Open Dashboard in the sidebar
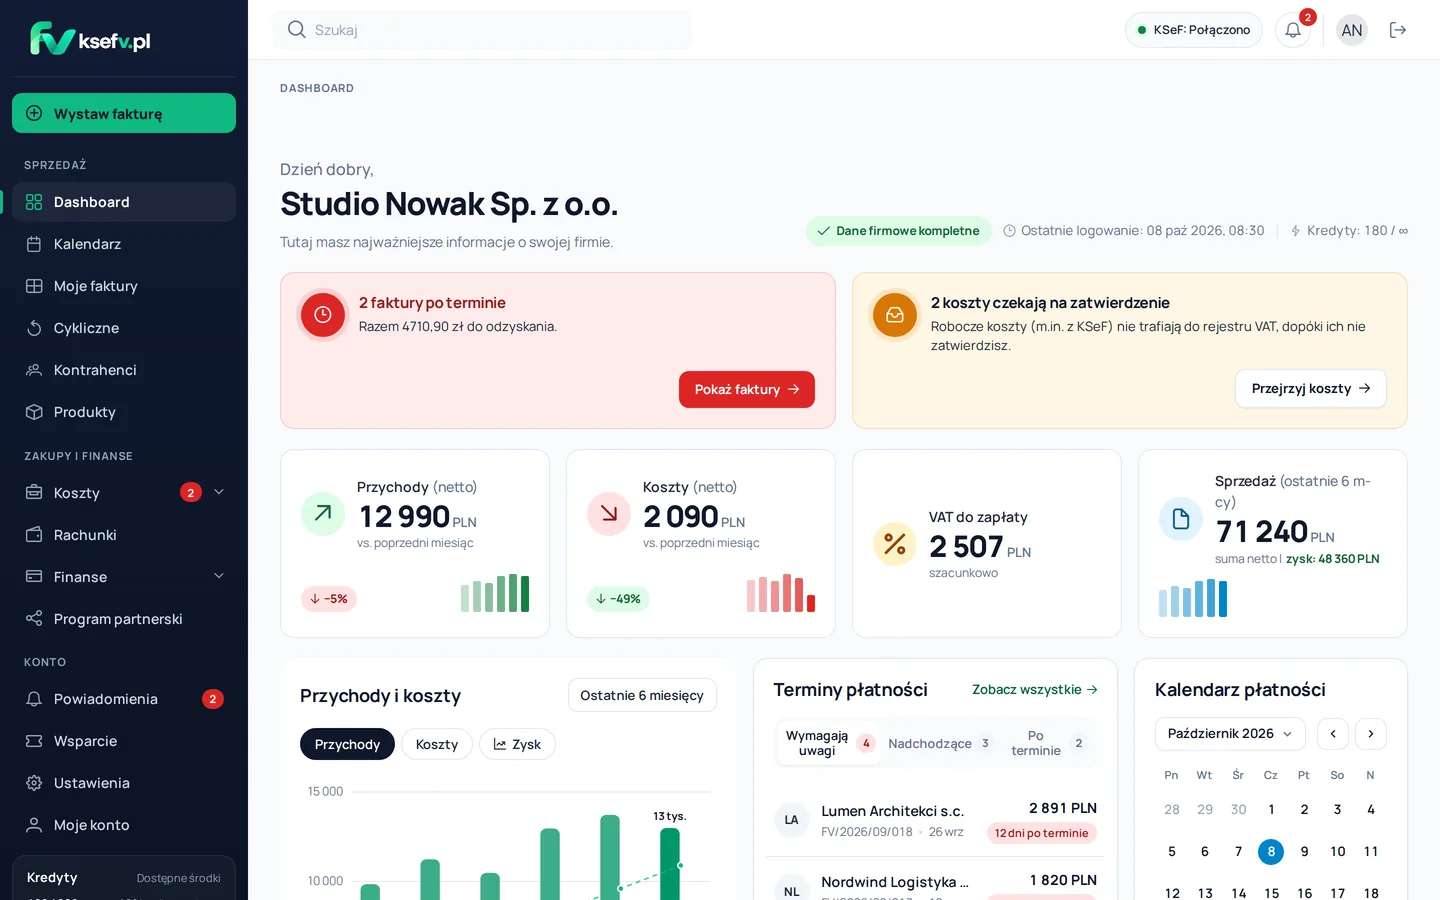The height and width of the screenshot is (900, 1440). coord(124,202)
